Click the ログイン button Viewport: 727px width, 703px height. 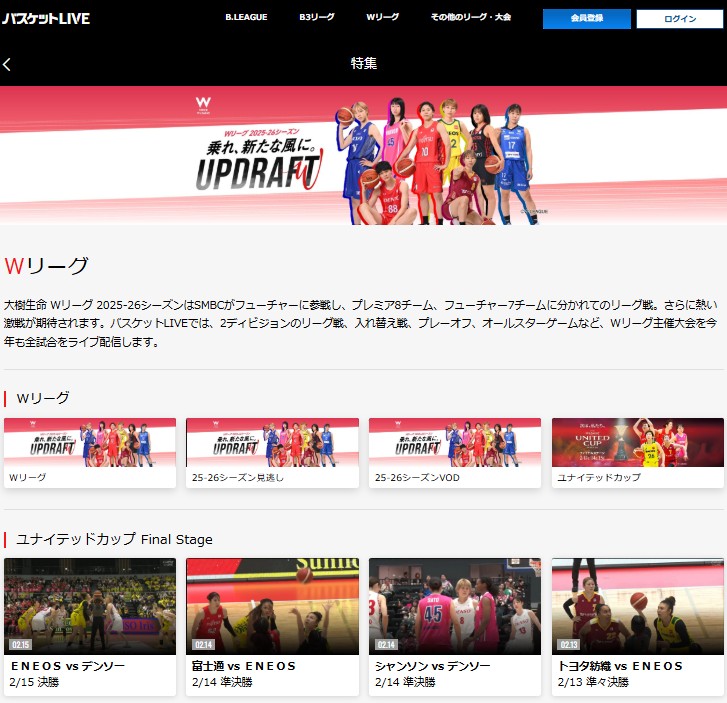680,19
